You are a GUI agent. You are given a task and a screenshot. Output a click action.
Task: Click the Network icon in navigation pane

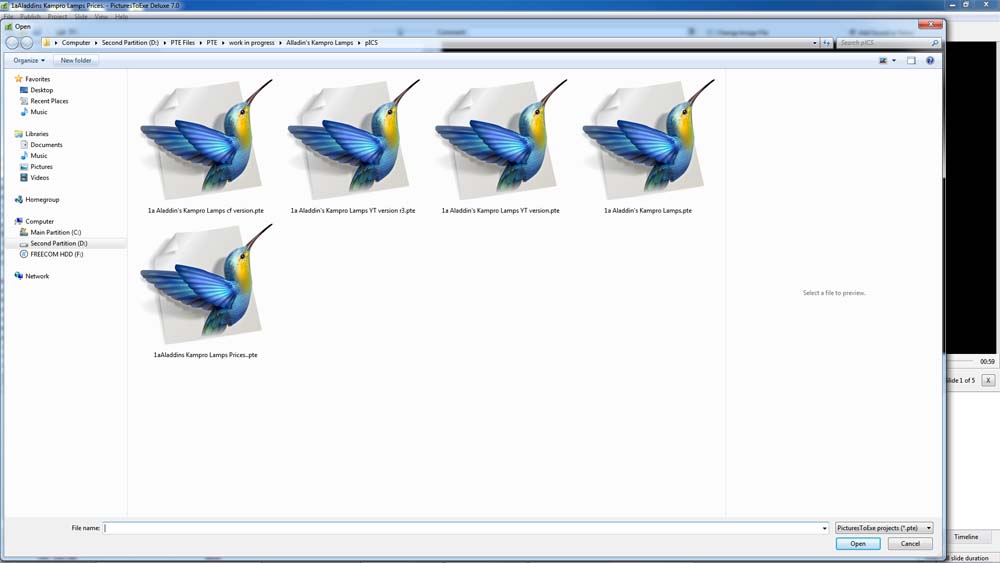tap(18, 276)
